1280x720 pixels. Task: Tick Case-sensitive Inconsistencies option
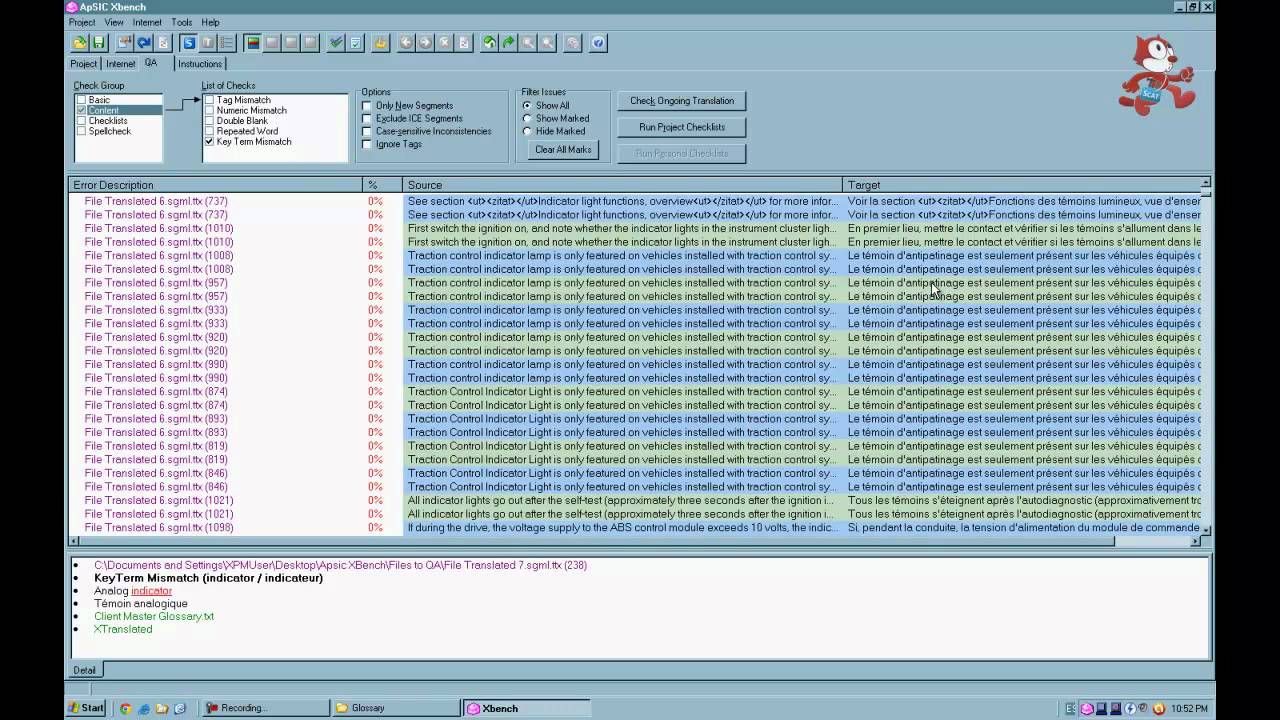point(367,131)
